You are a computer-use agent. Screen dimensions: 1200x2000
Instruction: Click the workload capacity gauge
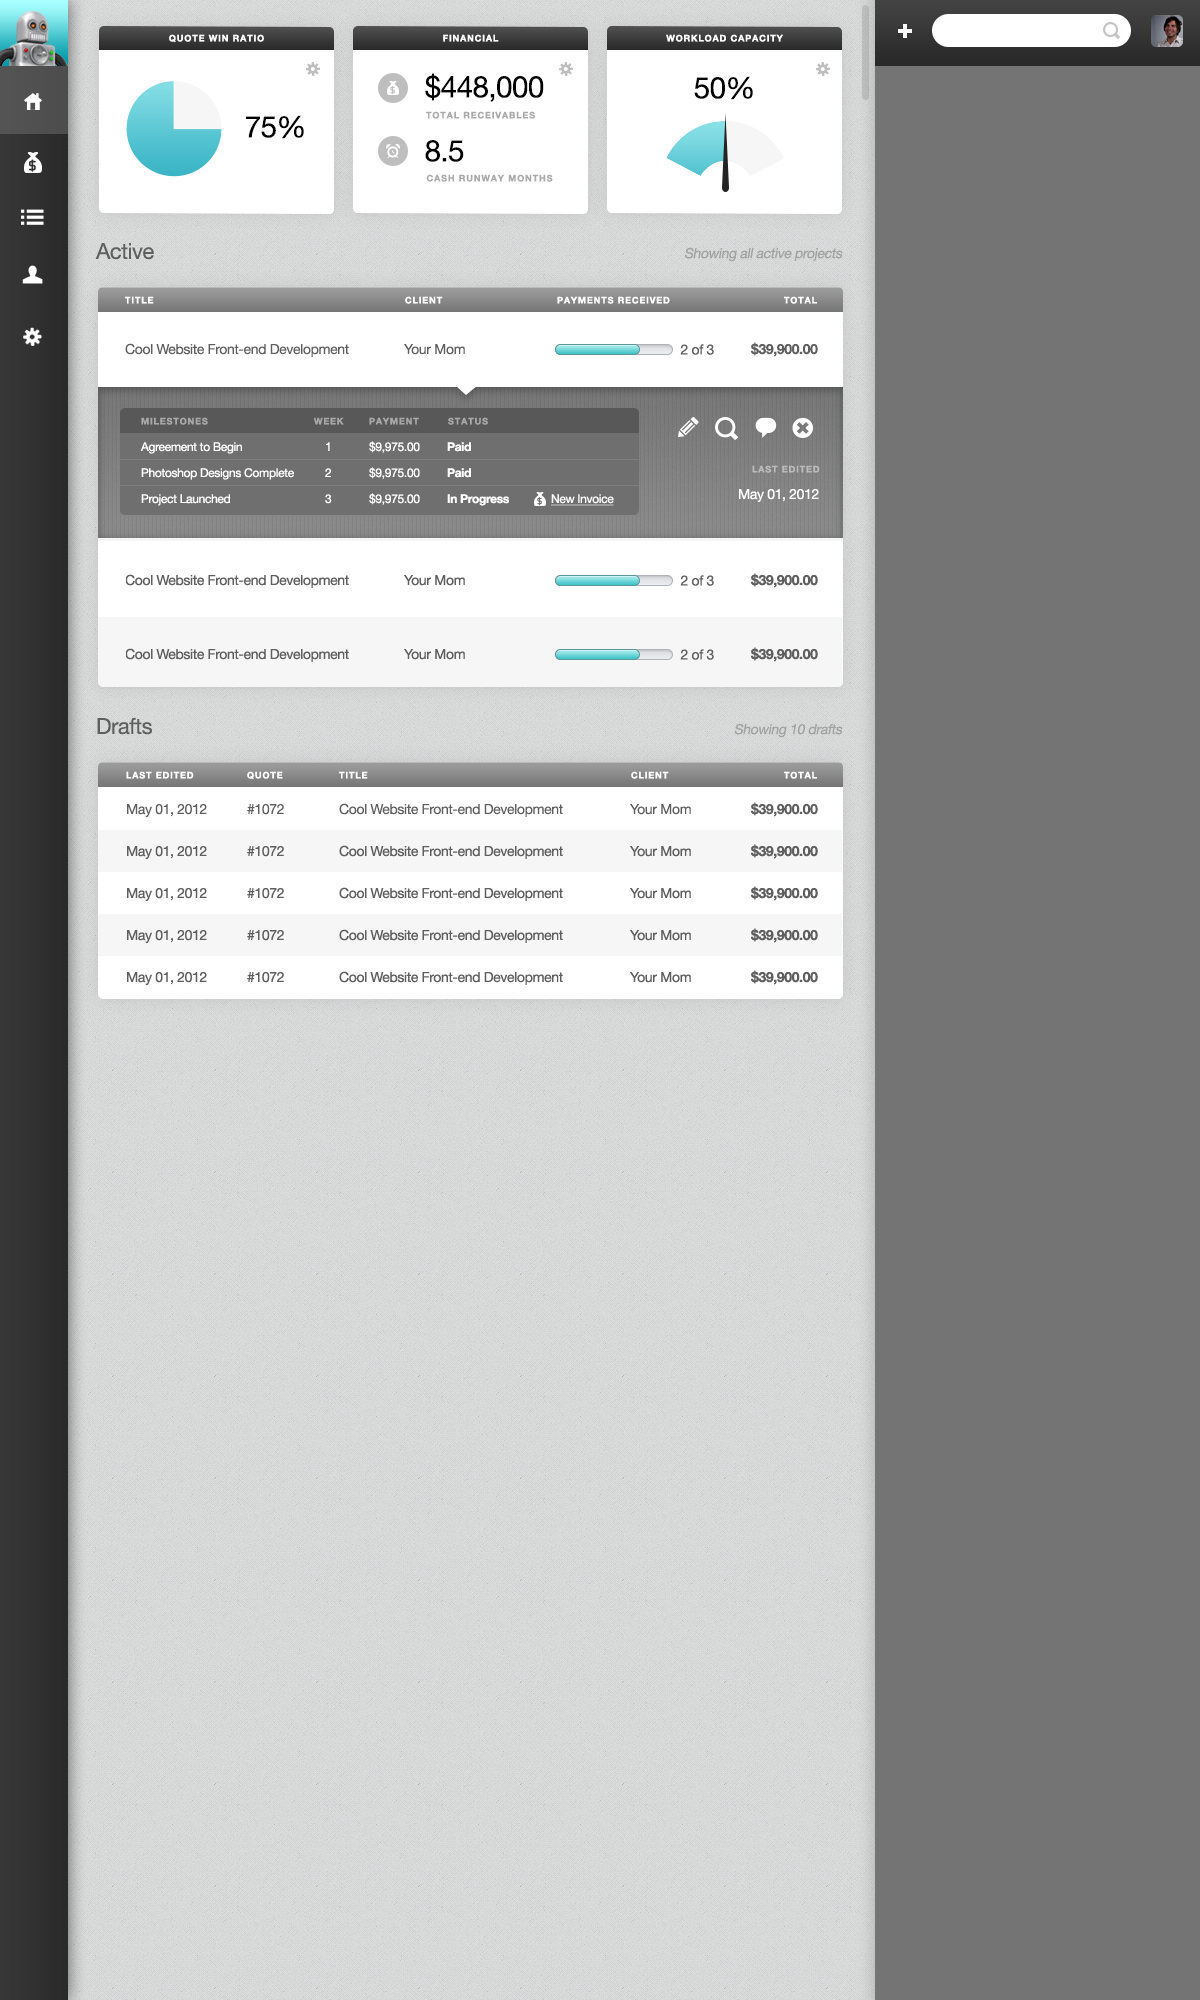tap(725, 154)
